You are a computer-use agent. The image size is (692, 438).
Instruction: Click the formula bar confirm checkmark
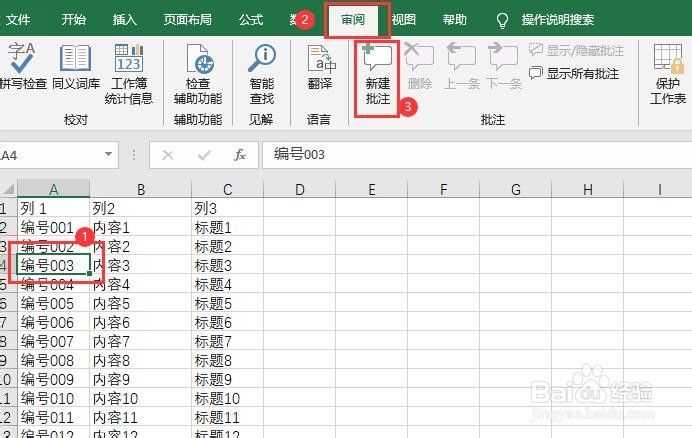[204, 155]
